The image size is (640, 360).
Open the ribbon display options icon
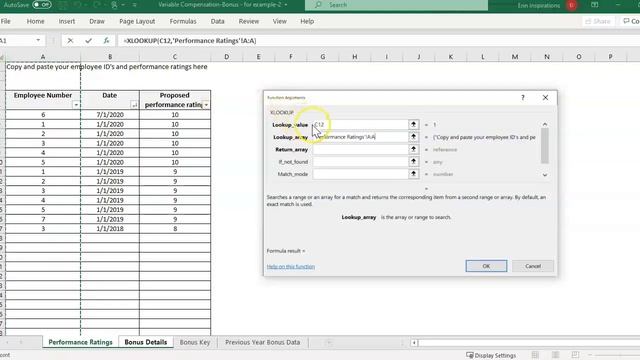594,5
